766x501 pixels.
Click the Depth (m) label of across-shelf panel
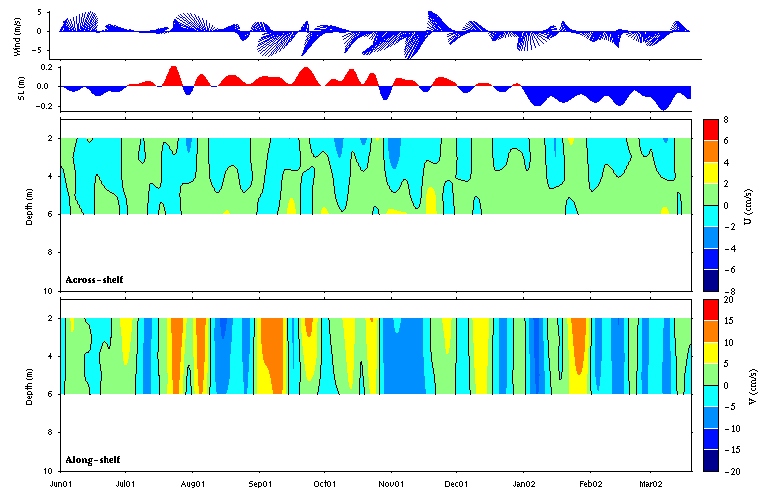click(29, 207)
